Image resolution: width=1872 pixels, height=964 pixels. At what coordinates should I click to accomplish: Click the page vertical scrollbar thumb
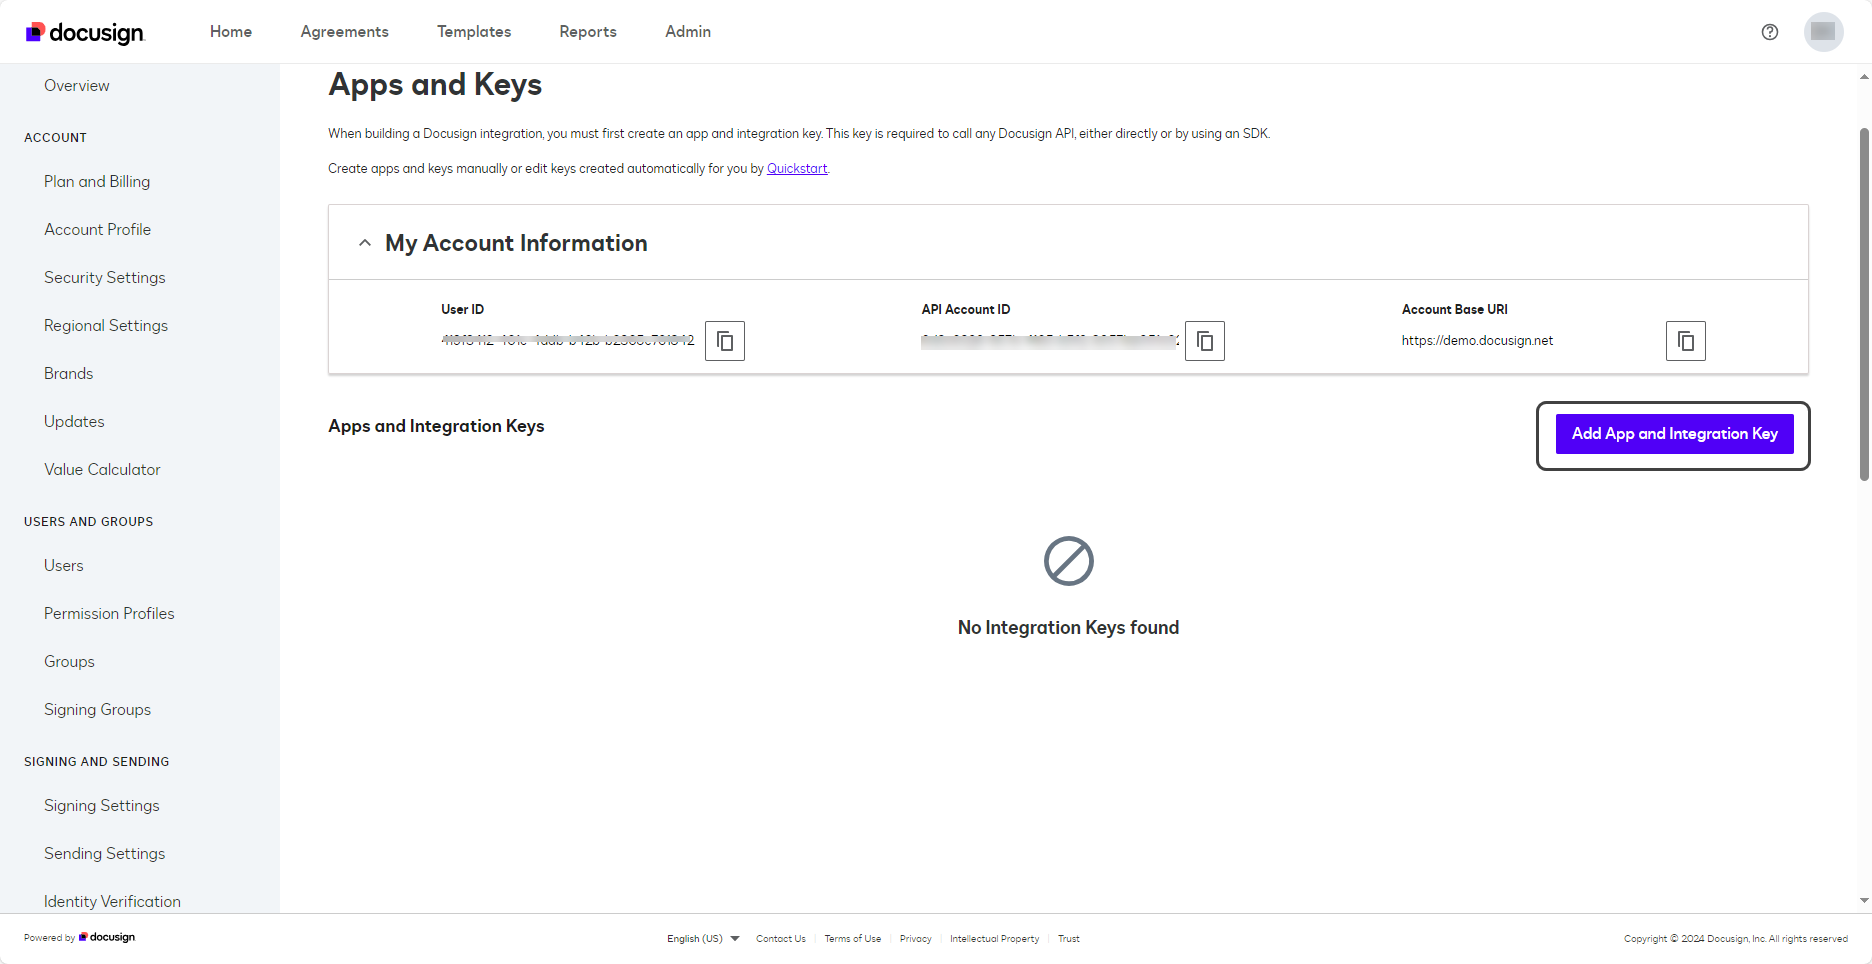[x=1864, y=305]
